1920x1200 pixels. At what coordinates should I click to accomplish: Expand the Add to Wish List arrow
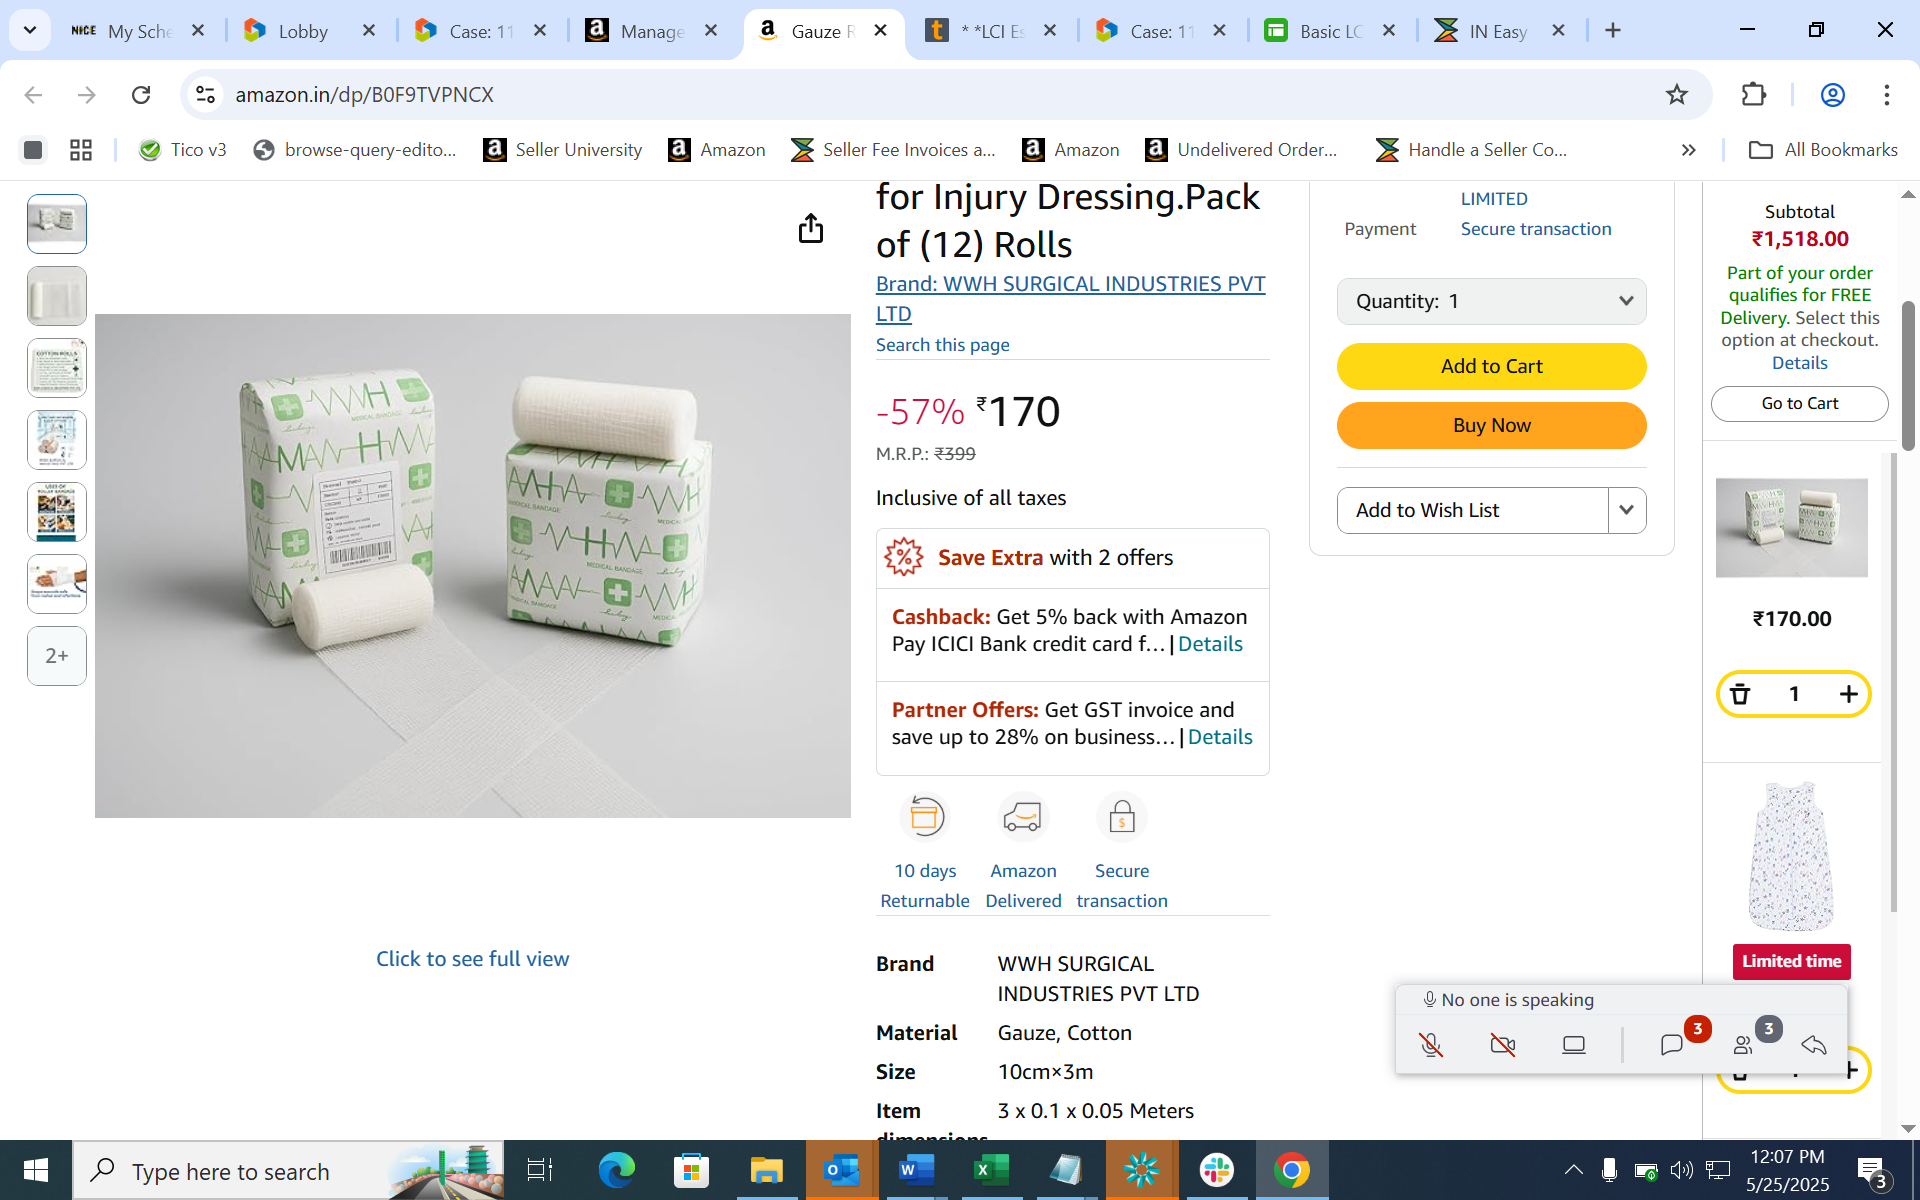[1626, 510]
